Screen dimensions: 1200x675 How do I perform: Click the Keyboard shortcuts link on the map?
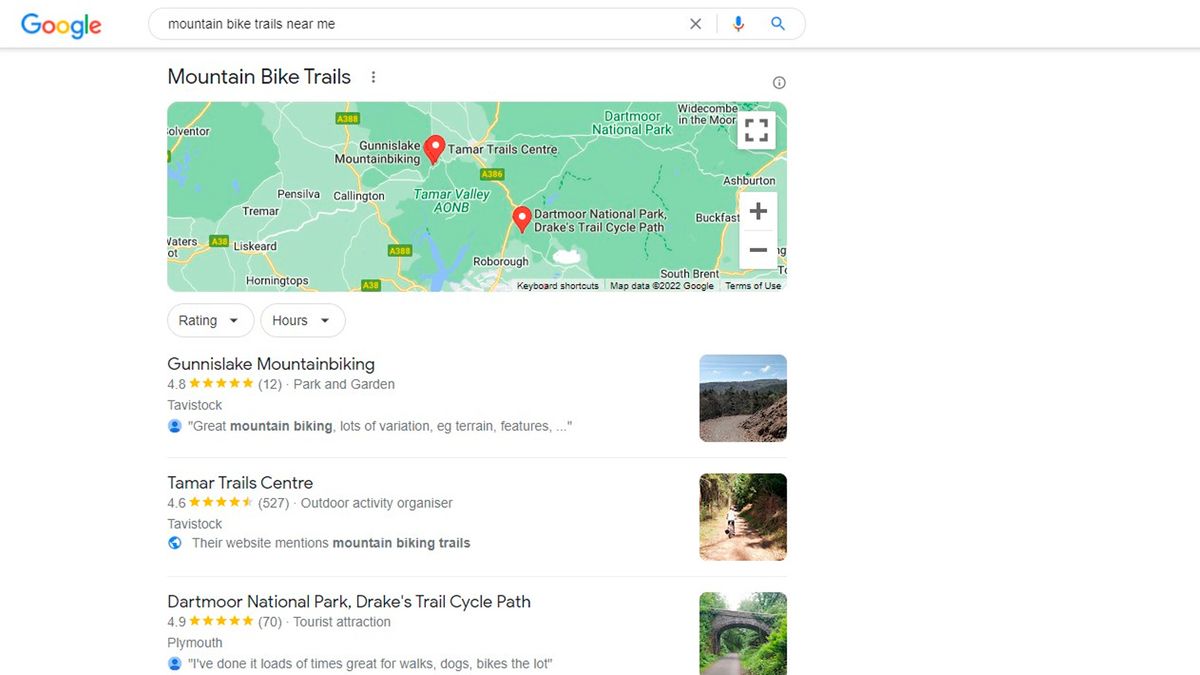click(x=557, y=285)
